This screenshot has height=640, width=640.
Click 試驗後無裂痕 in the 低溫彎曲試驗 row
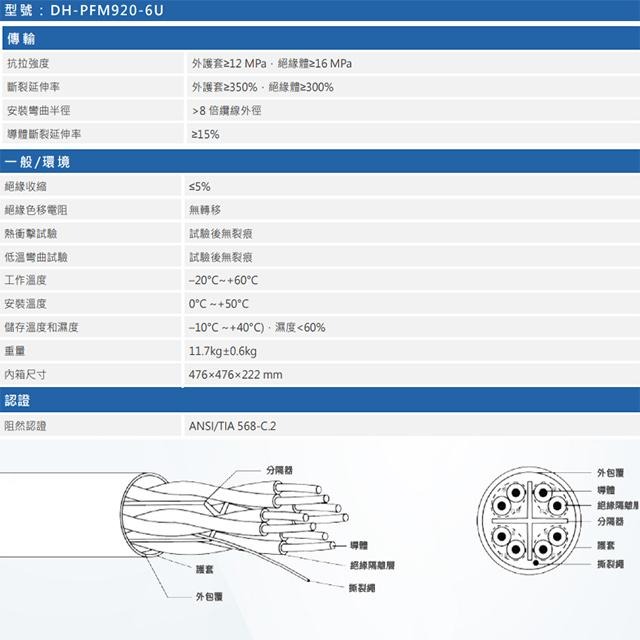(x=220, y=257)
